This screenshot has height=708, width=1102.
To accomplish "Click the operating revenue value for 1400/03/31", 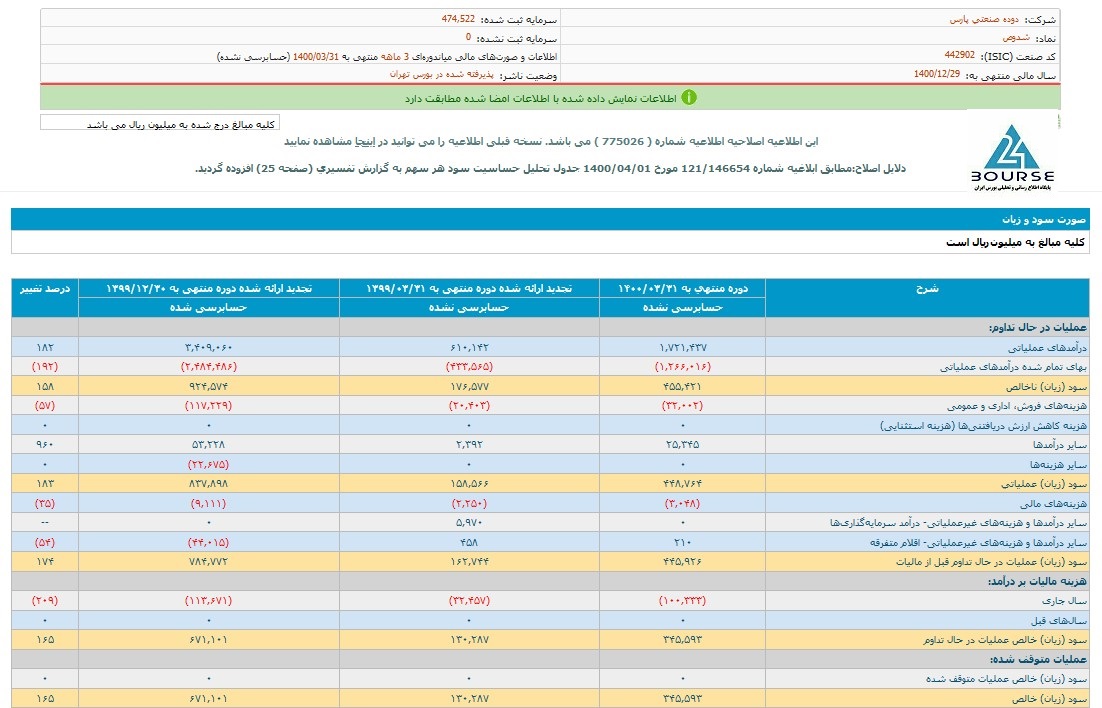I will point(682,347).
